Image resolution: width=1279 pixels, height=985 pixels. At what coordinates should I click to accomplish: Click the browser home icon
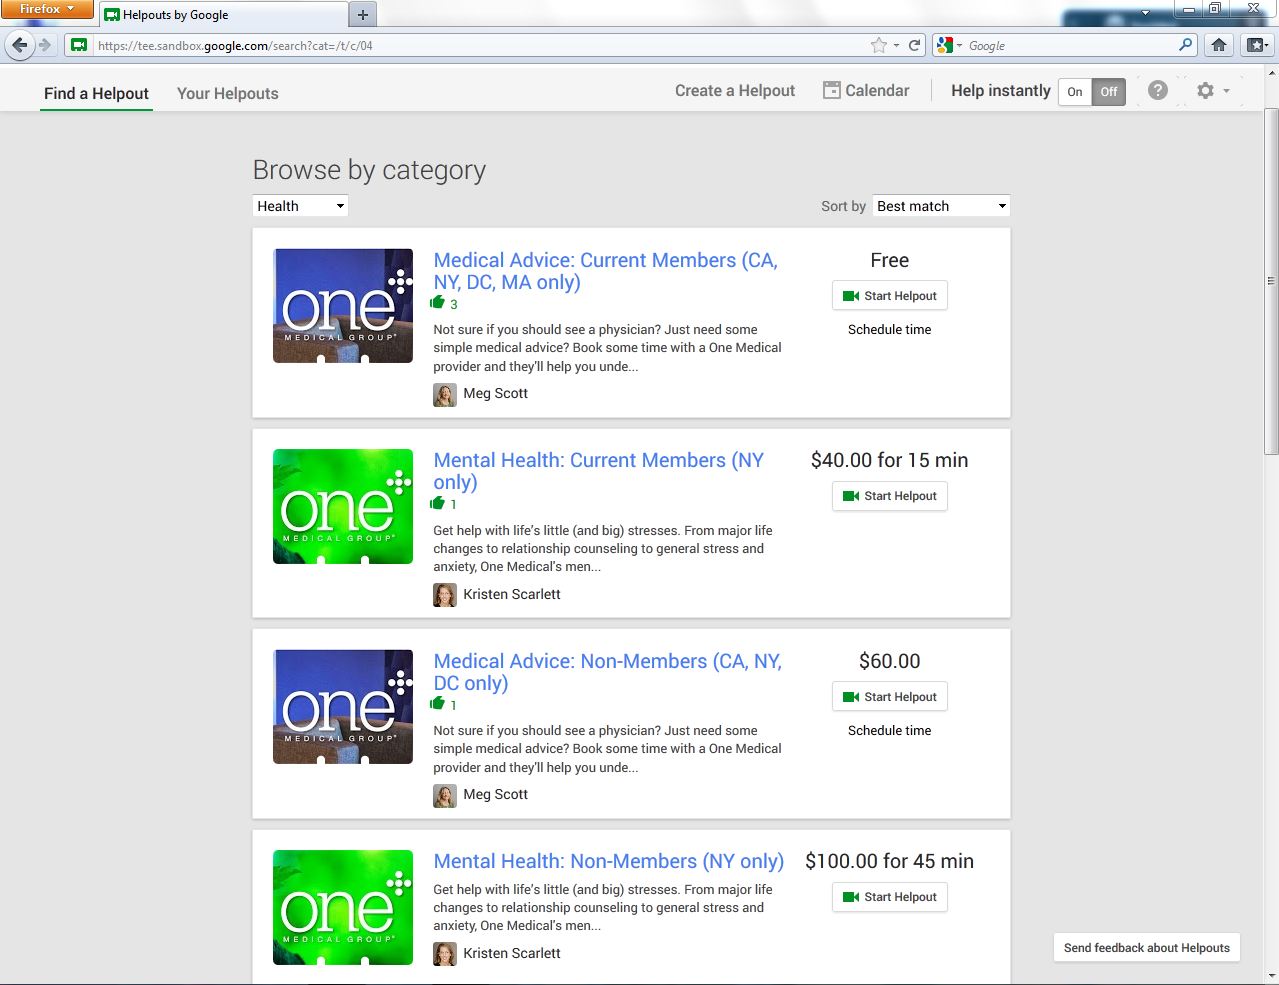click(1218, 45)
